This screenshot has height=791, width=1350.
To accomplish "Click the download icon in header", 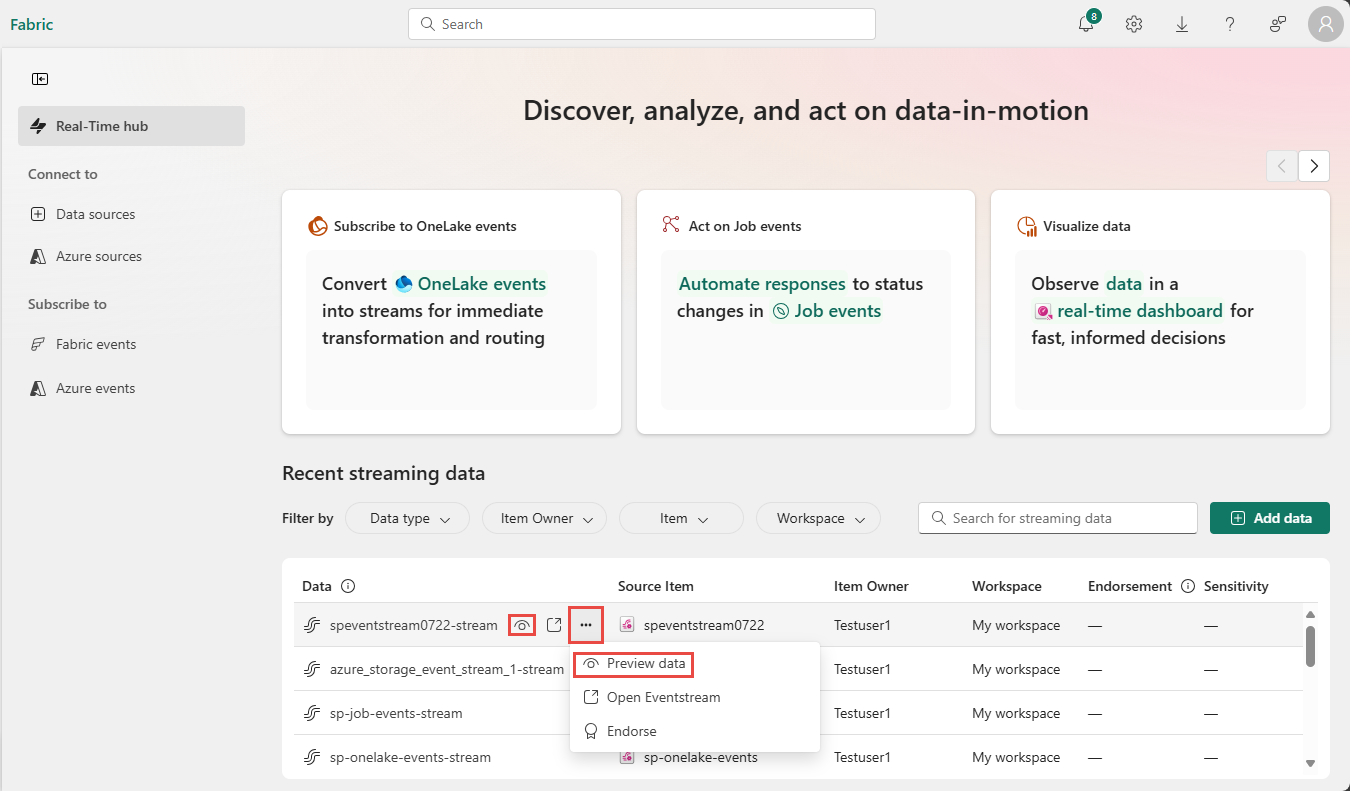I will pyautogui.click(x=1182, y=24).
